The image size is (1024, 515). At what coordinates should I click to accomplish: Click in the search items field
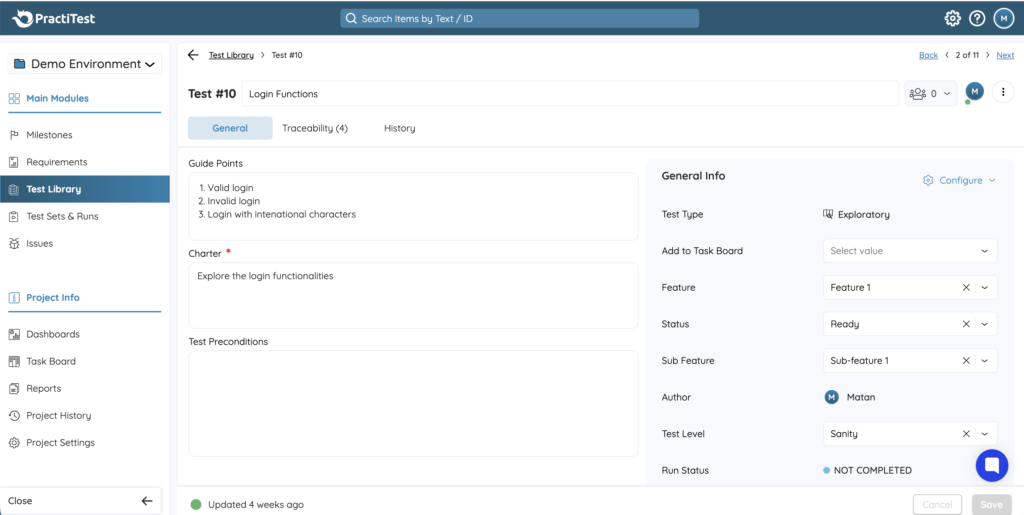tap(519, 18)
